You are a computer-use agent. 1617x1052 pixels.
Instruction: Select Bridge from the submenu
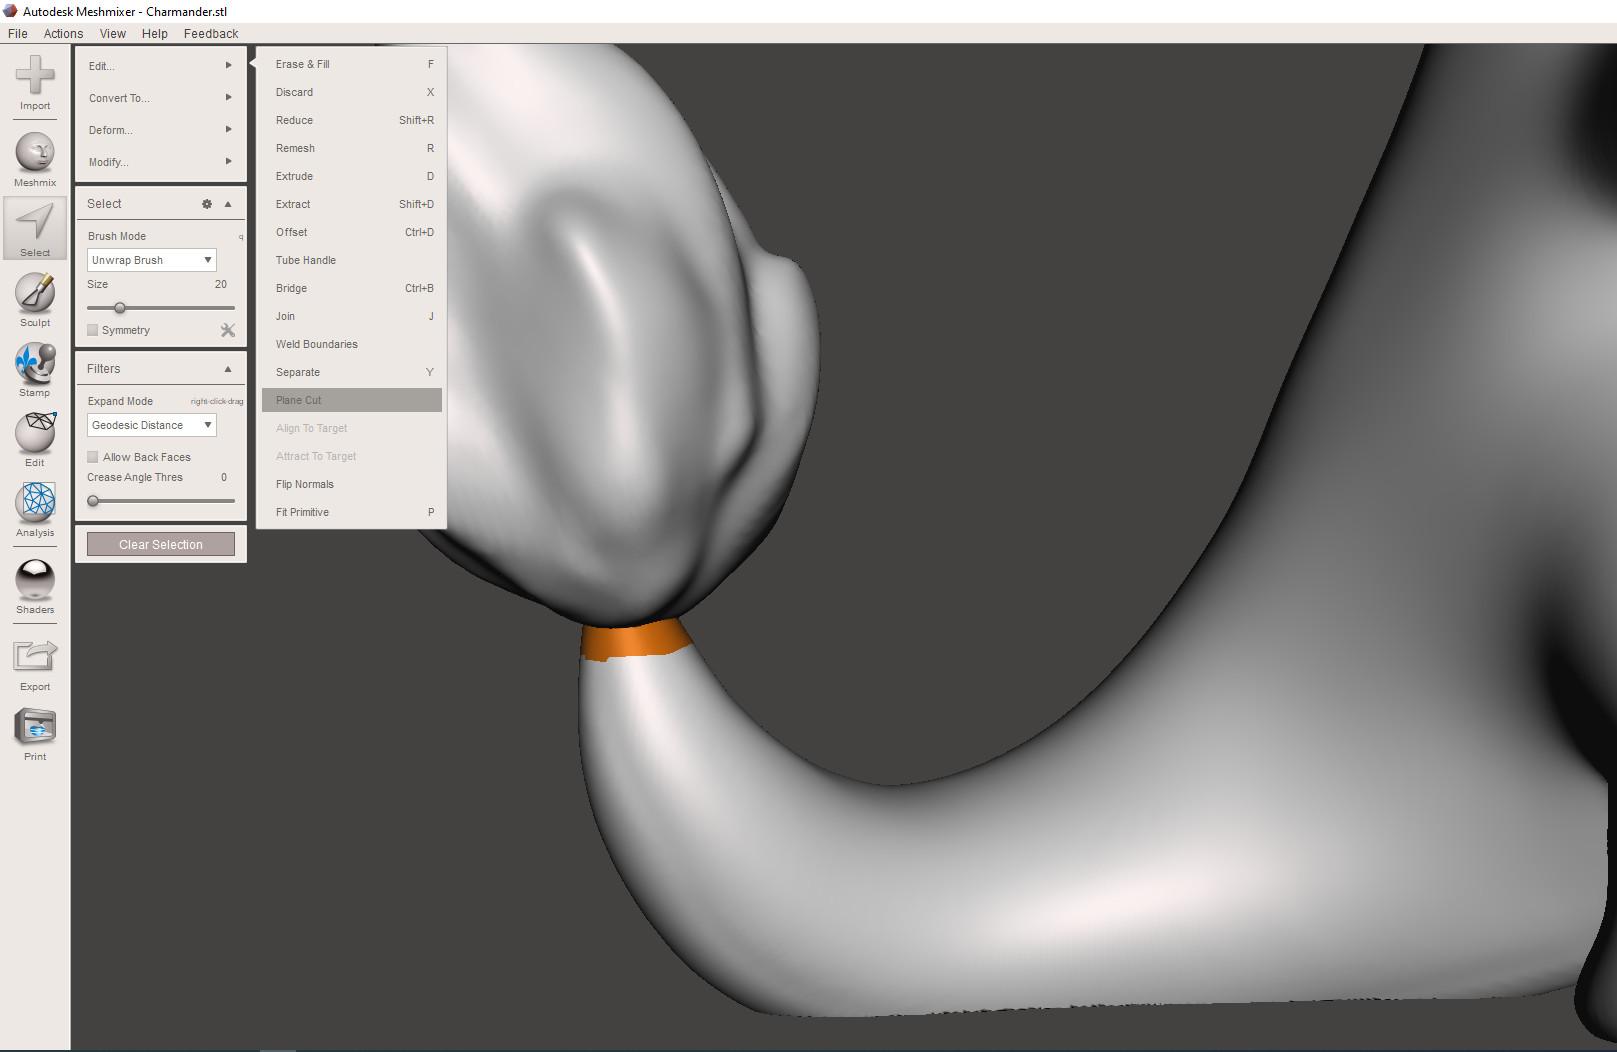point(352,288)
